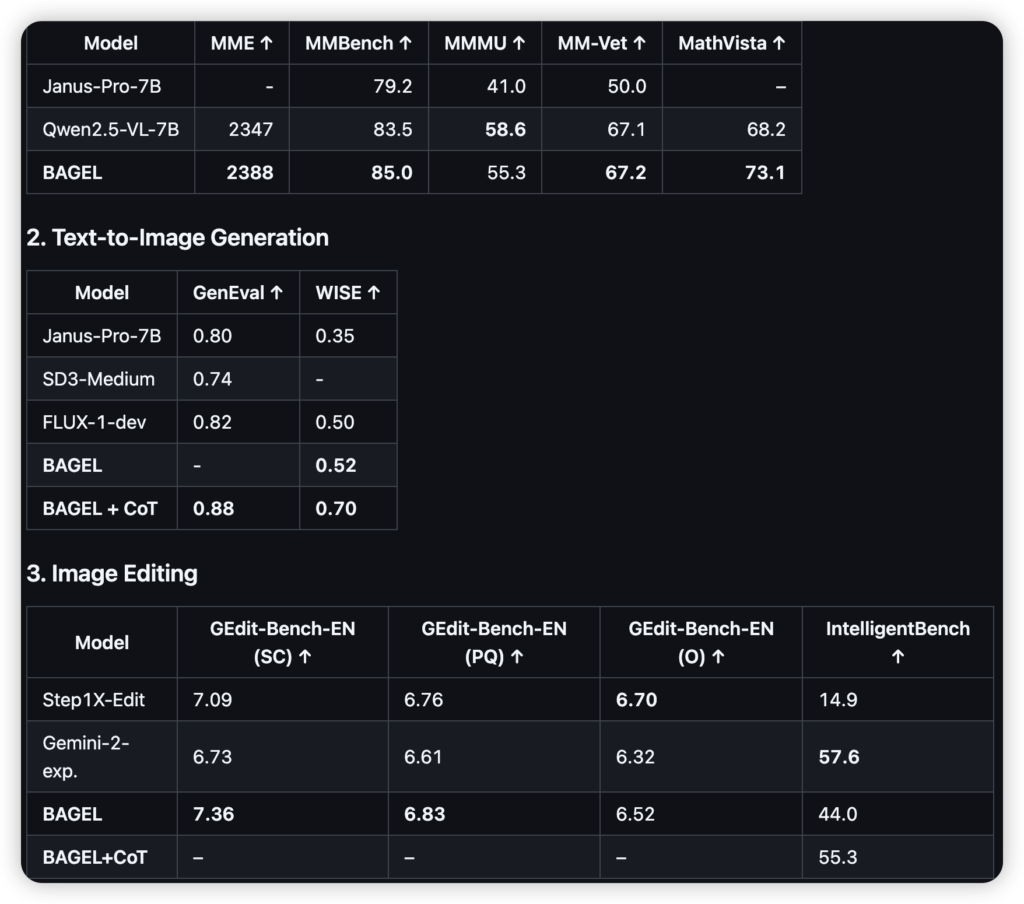Select the 6.76 PQ value
This screenshot has width=1024, height=904.
point(423,700)
